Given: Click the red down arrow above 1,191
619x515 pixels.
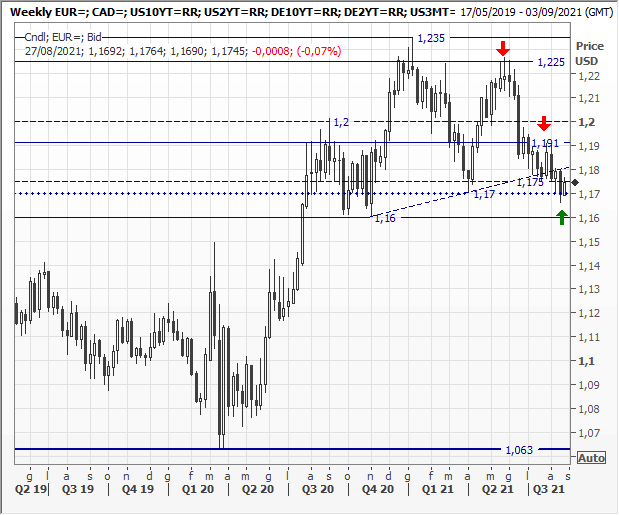Looking at the screenshot, I should (543, 124).
